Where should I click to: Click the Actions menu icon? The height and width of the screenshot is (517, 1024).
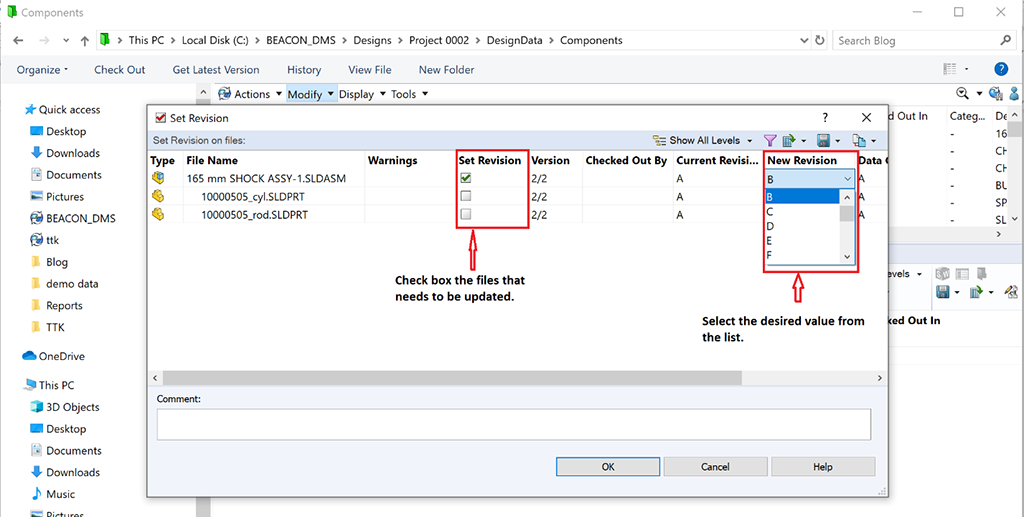[225, 94]
